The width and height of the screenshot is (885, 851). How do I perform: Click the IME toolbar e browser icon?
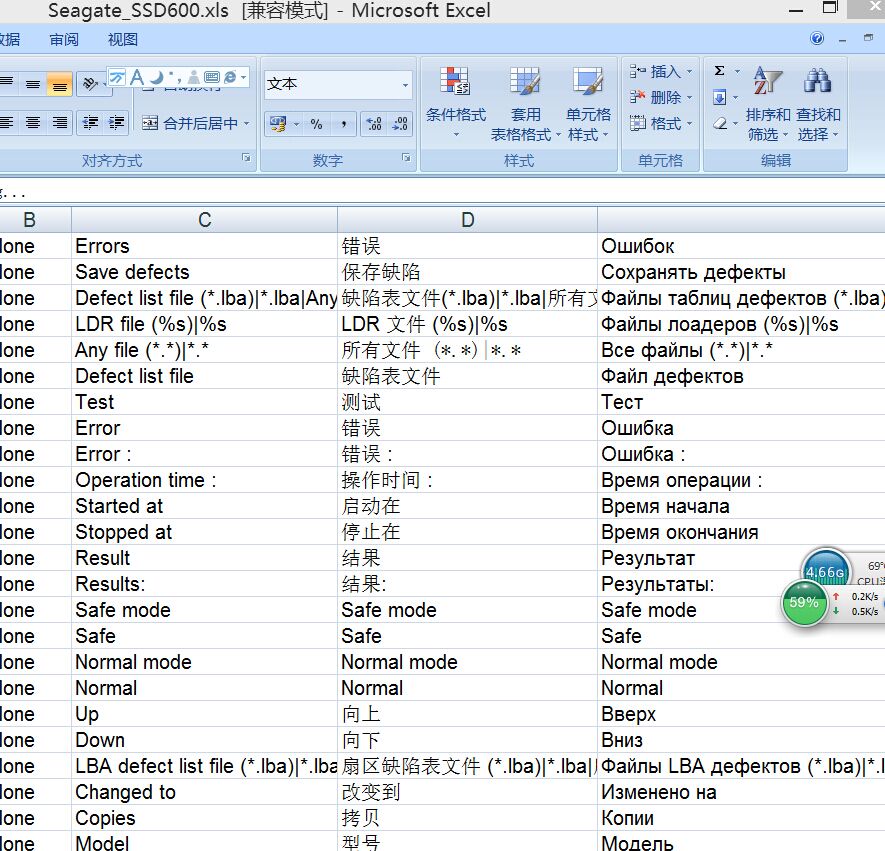pos(230,77)
